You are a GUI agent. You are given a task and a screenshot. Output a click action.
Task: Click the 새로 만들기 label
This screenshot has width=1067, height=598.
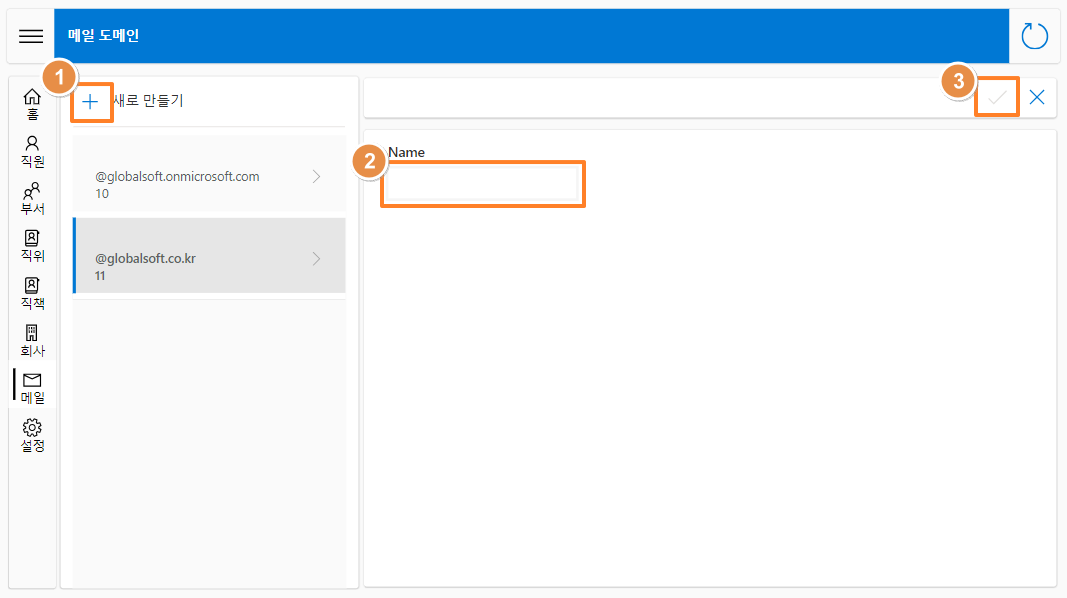click(148, 101)
